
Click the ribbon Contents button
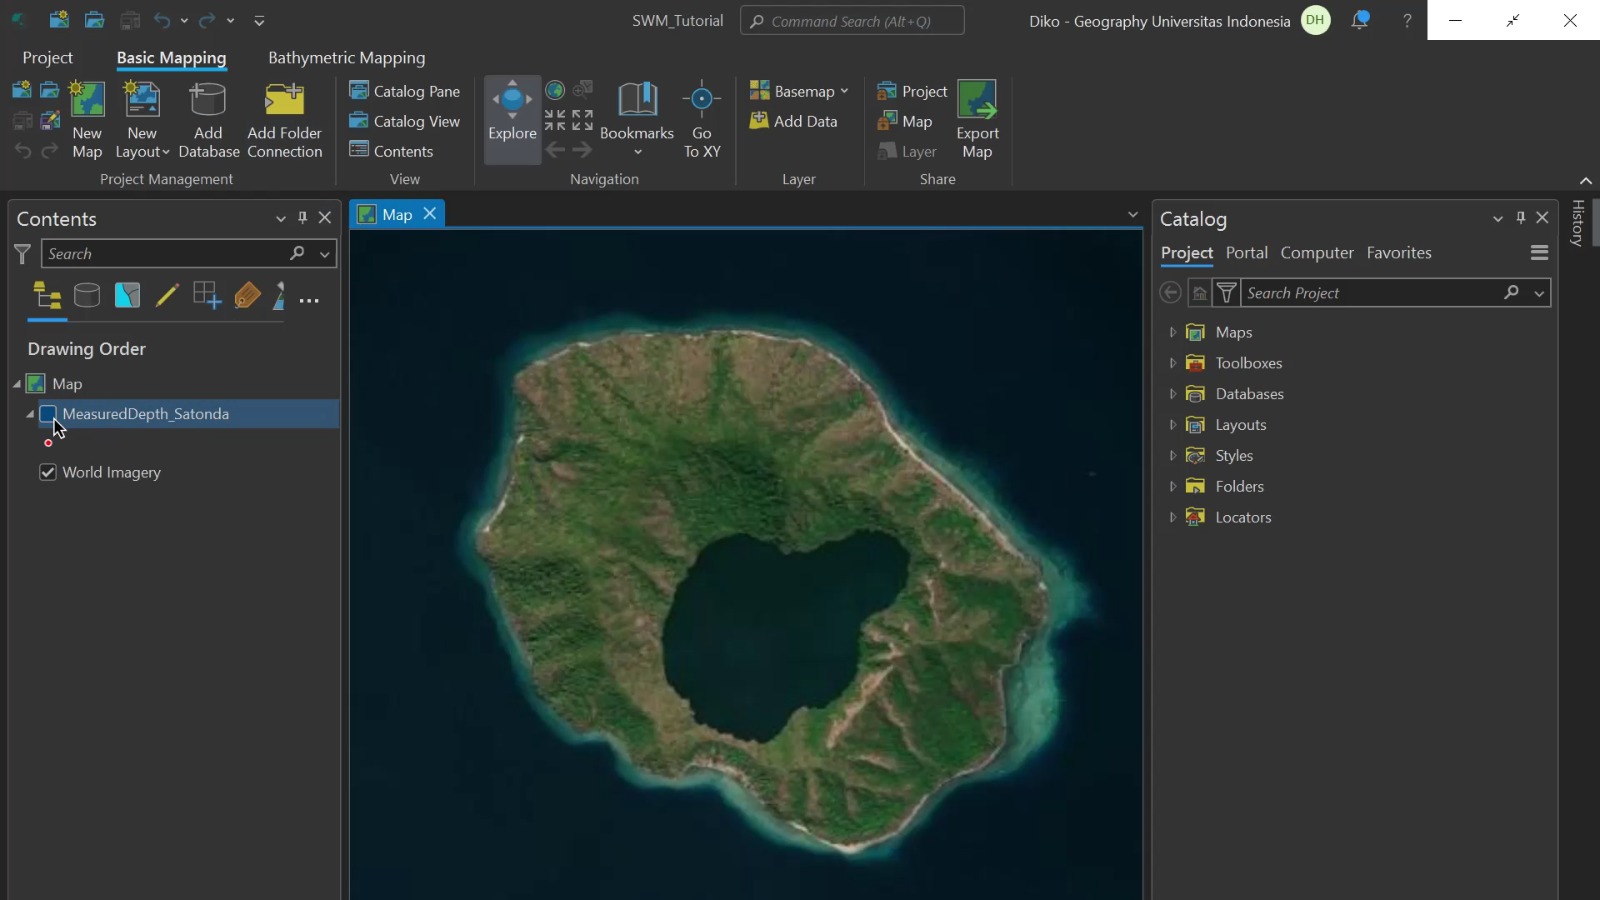(x=391, y=151)
